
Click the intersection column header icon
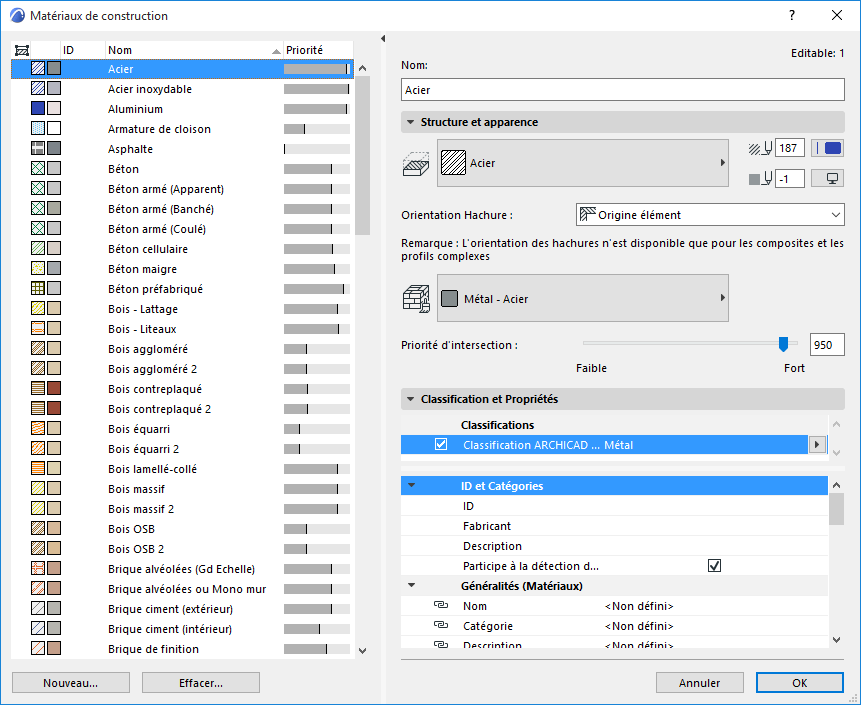coord(22,51)
